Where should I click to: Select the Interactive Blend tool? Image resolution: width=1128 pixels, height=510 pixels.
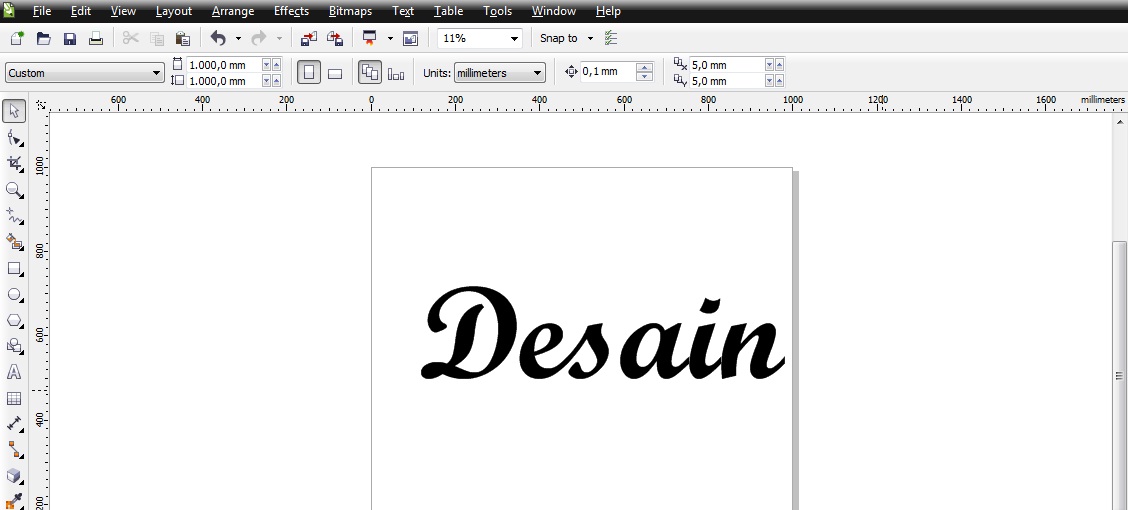pos(14,476)
